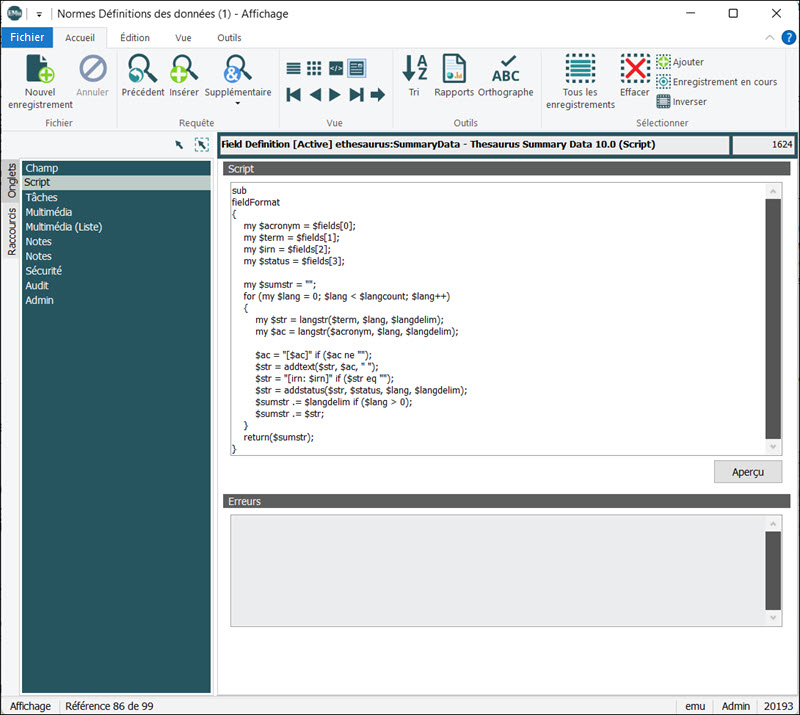Jump to the last record
Viewport: 800px width, 715px height.
(x=357, y=95)
